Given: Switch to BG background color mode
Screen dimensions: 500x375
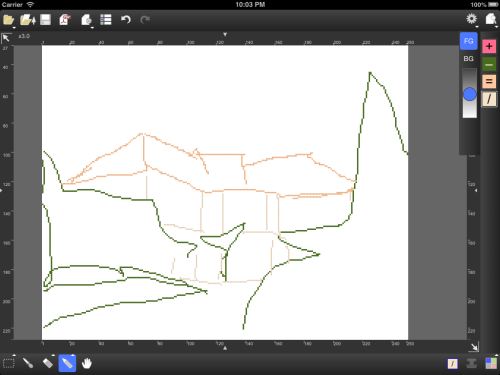Looking at the screenshot, I should [469, 59].
